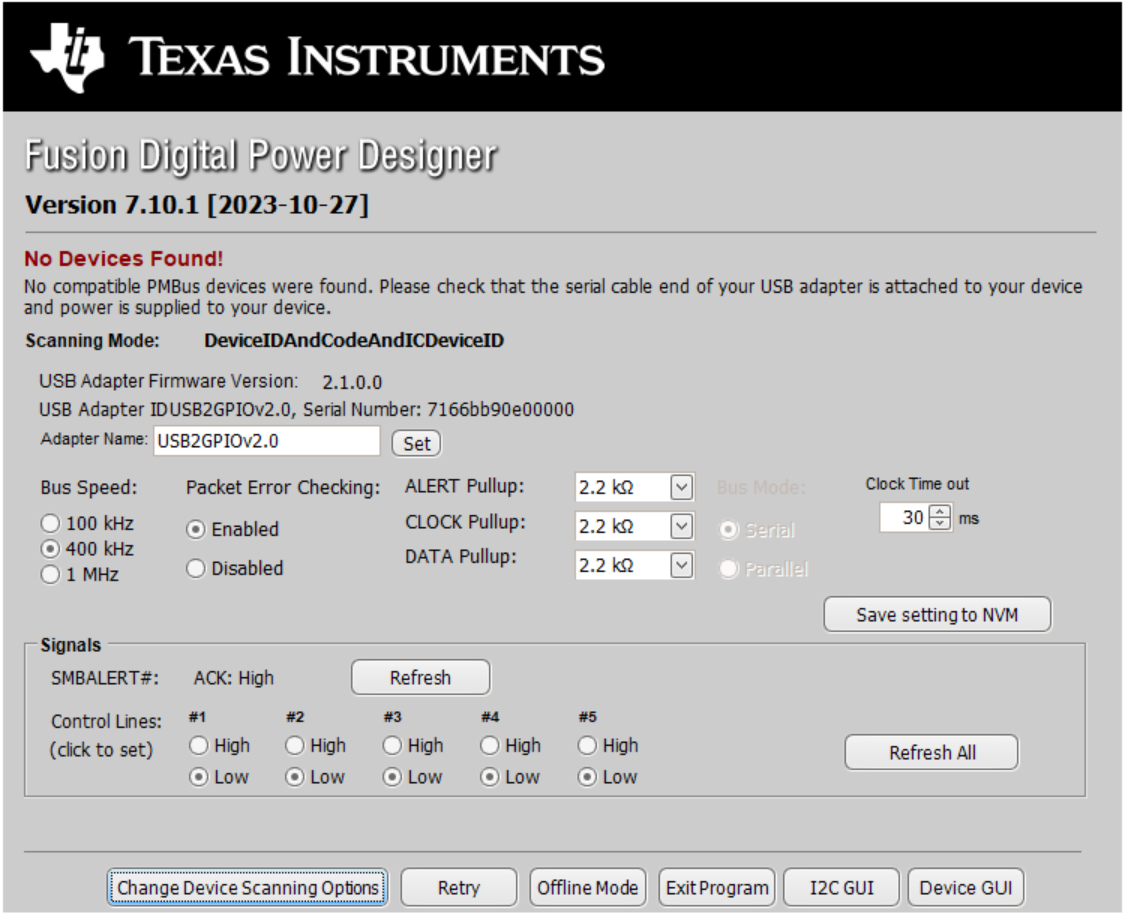
Task: Open the CLOCK Pullup dropdown
Action: (682, 527)
